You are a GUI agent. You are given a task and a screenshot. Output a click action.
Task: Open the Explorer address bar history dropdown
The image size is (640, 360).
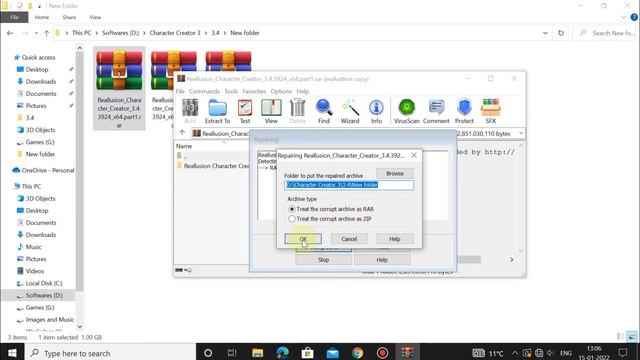(545, 33)
